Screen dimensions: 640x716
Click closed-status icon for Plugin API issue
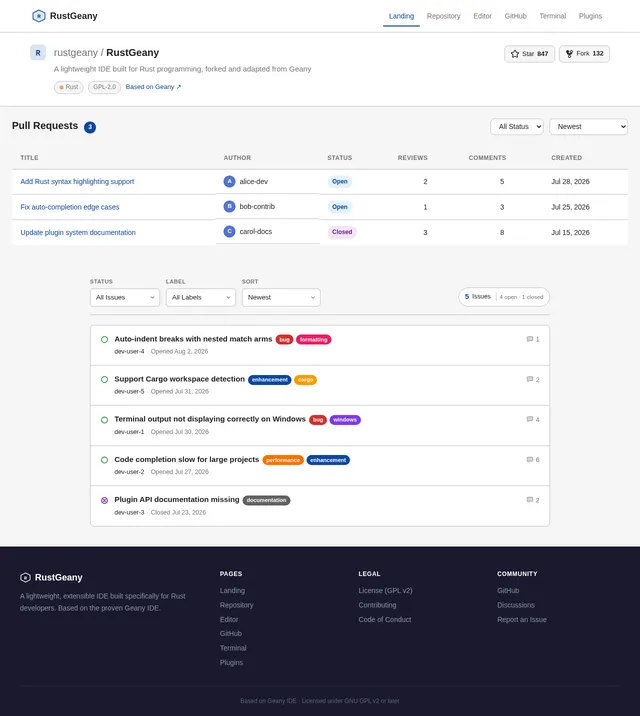pos(105,500)
